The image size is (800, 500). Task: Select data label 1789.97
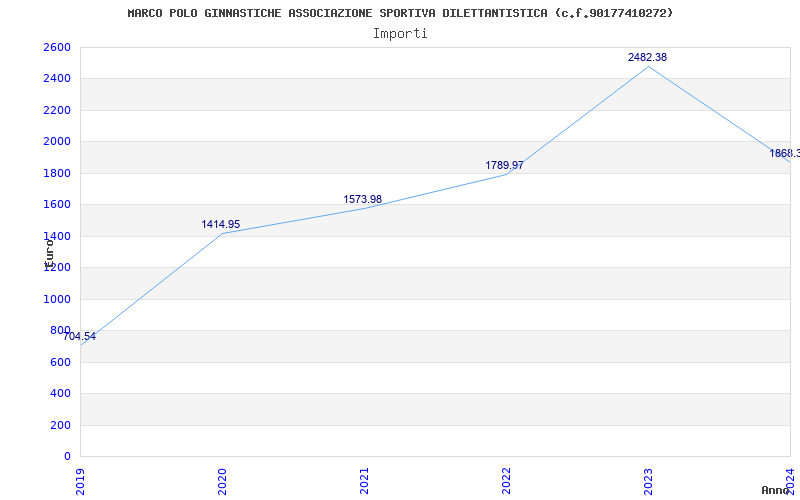(x=504, y=165)
